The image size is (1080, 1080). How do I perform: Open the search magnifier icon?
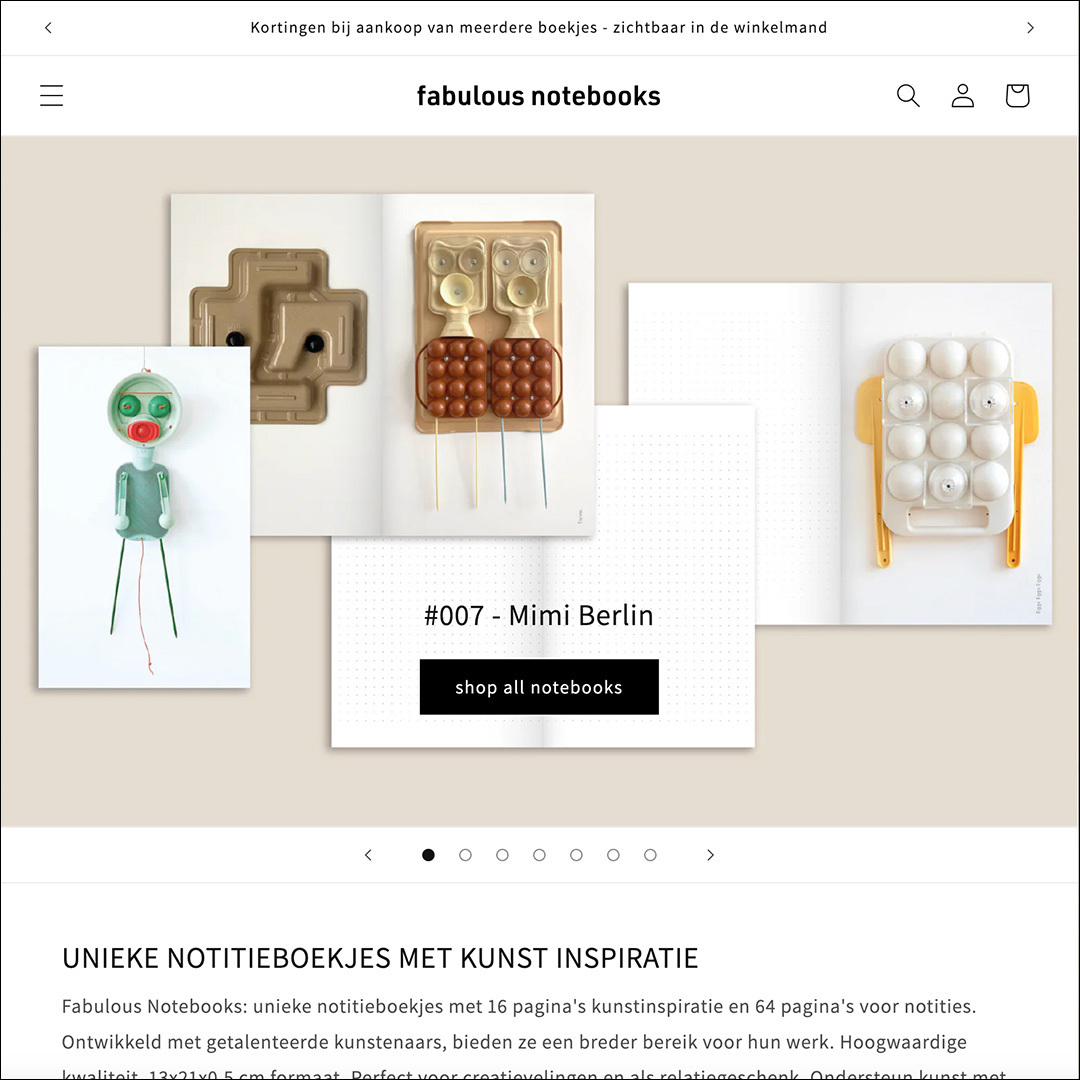tap(908, 96)
